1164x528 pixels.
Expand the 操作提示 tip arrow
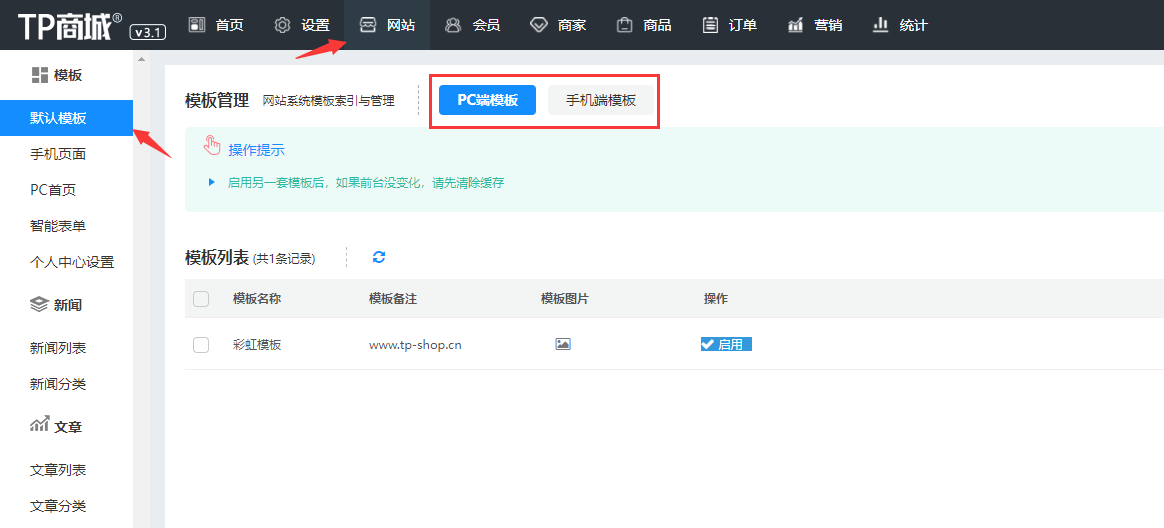click(x=212, y=182)
